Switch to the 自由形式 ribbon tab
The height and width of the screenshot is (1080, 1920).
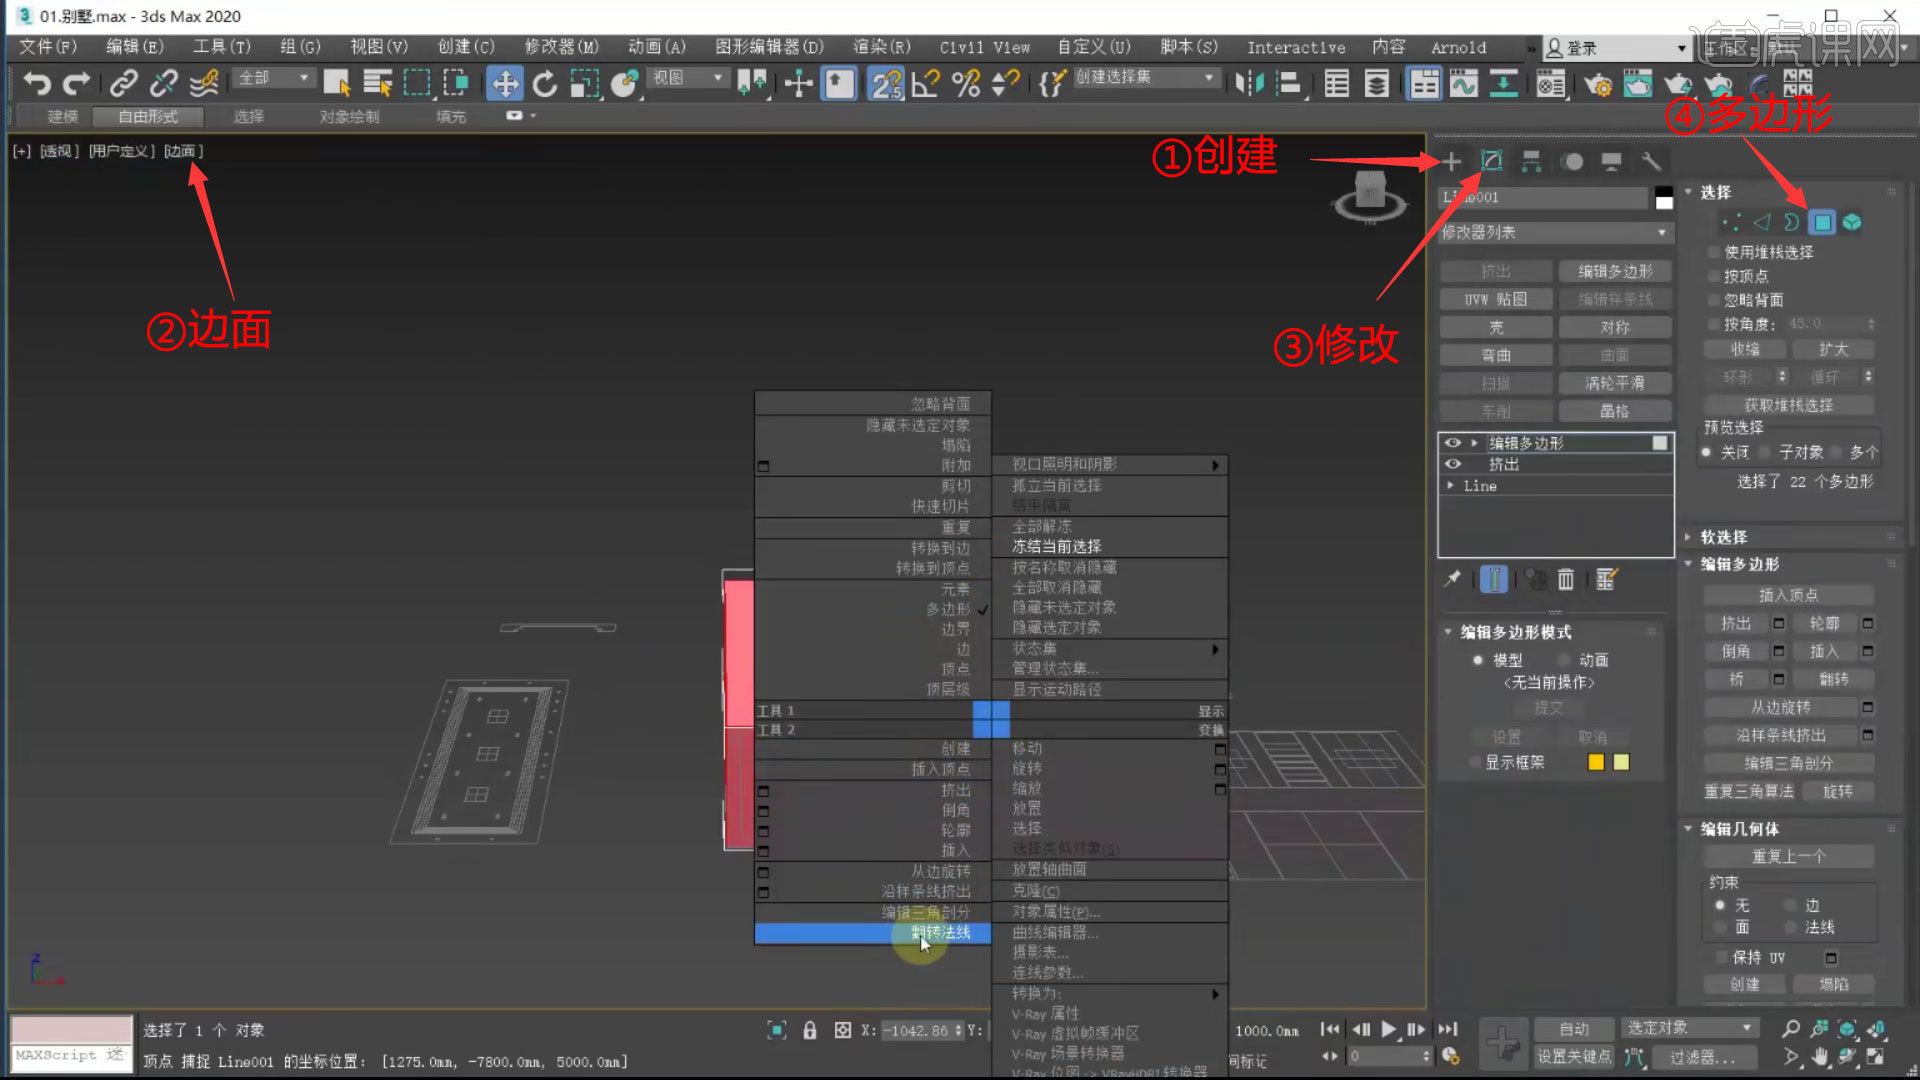click(148, 117)
